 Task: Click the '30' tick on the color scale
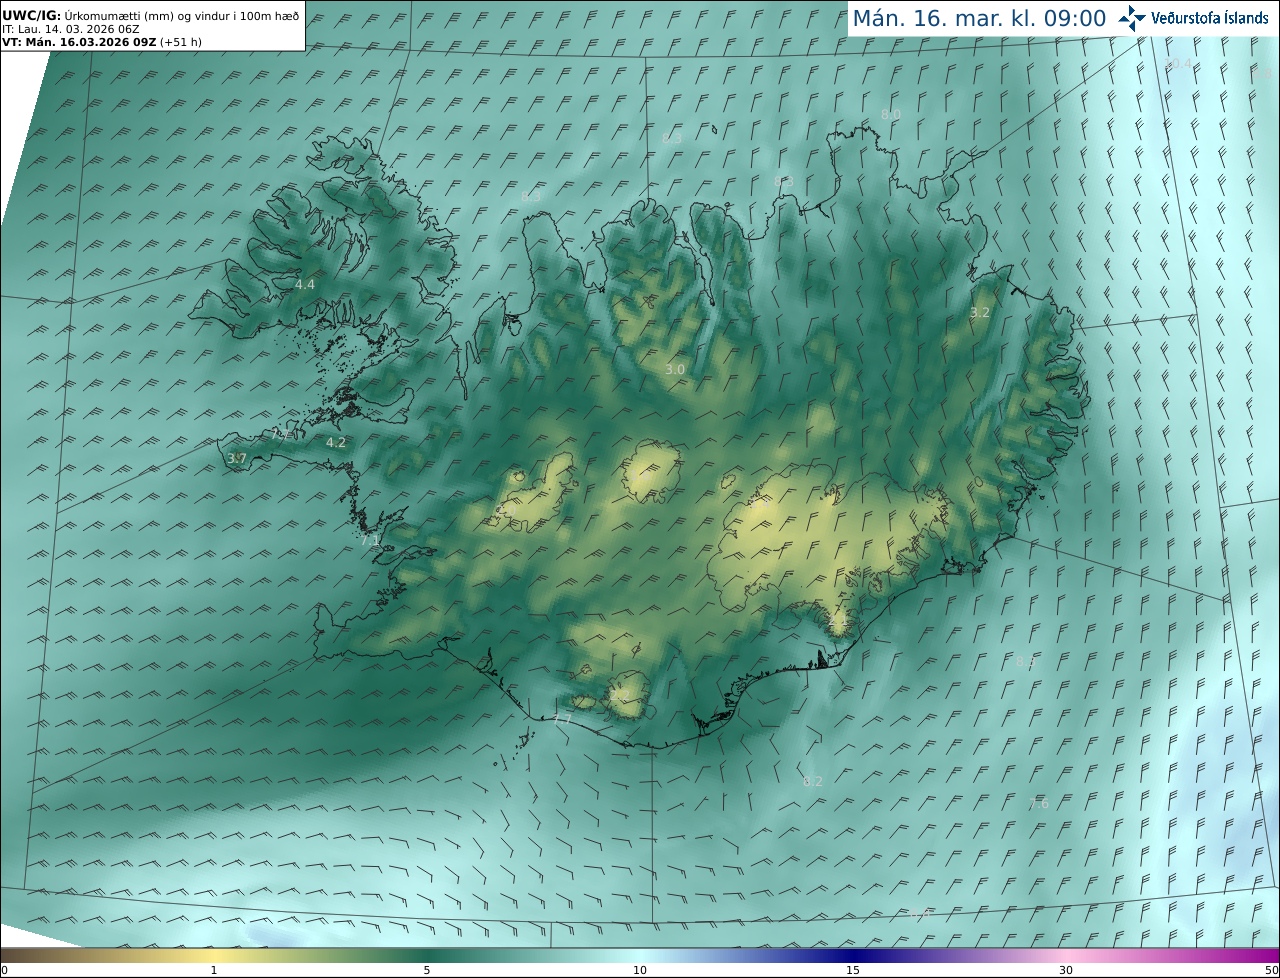click(1066, 970)
